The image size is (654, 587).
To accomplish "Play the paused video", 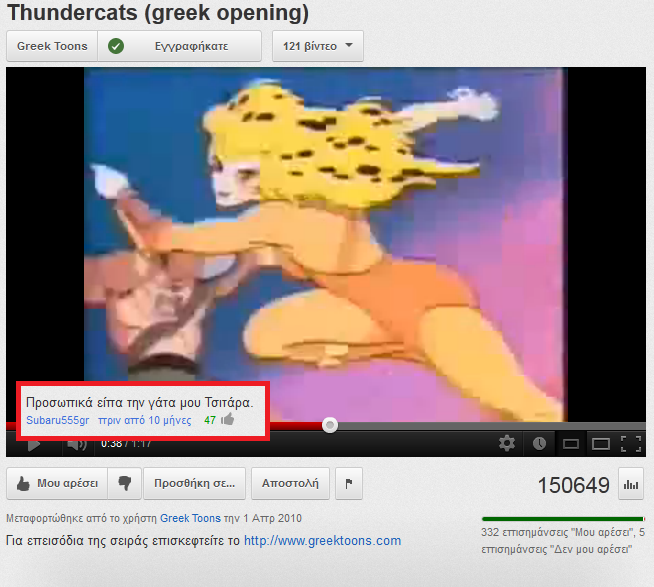I will (34, 445).
